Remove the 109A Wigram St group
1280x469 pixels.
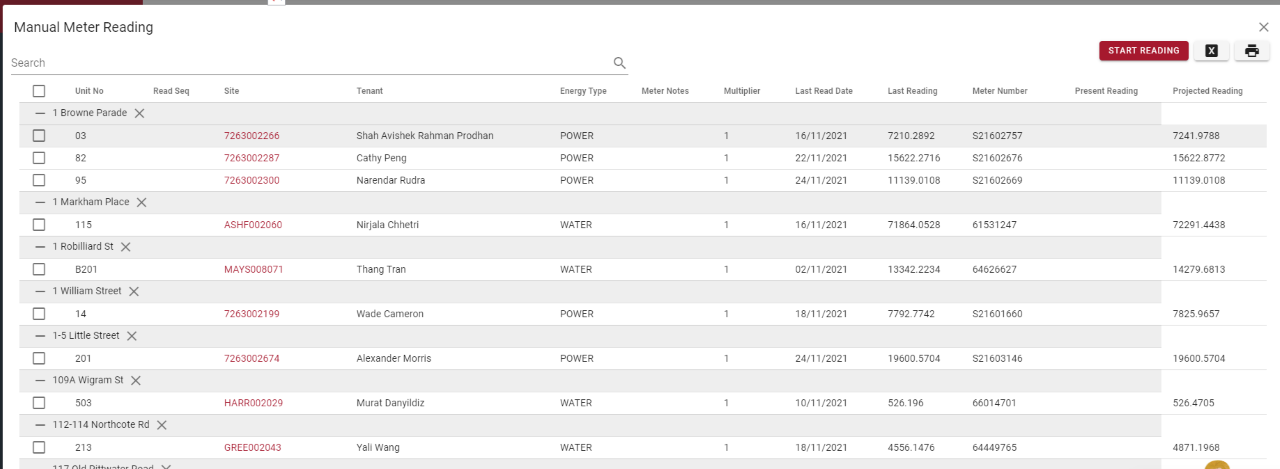coord(136,380)
